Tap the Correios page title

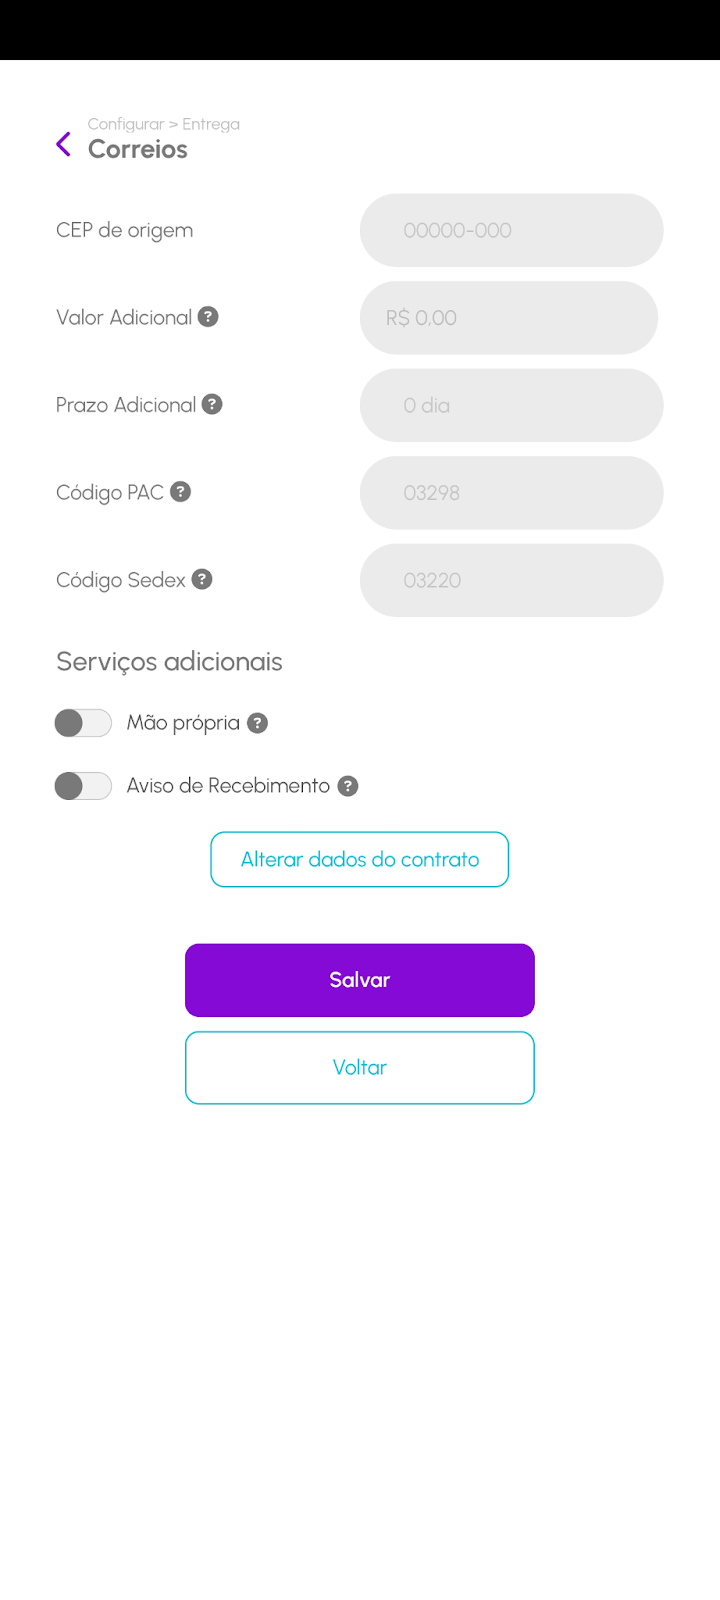click(138, 149)
